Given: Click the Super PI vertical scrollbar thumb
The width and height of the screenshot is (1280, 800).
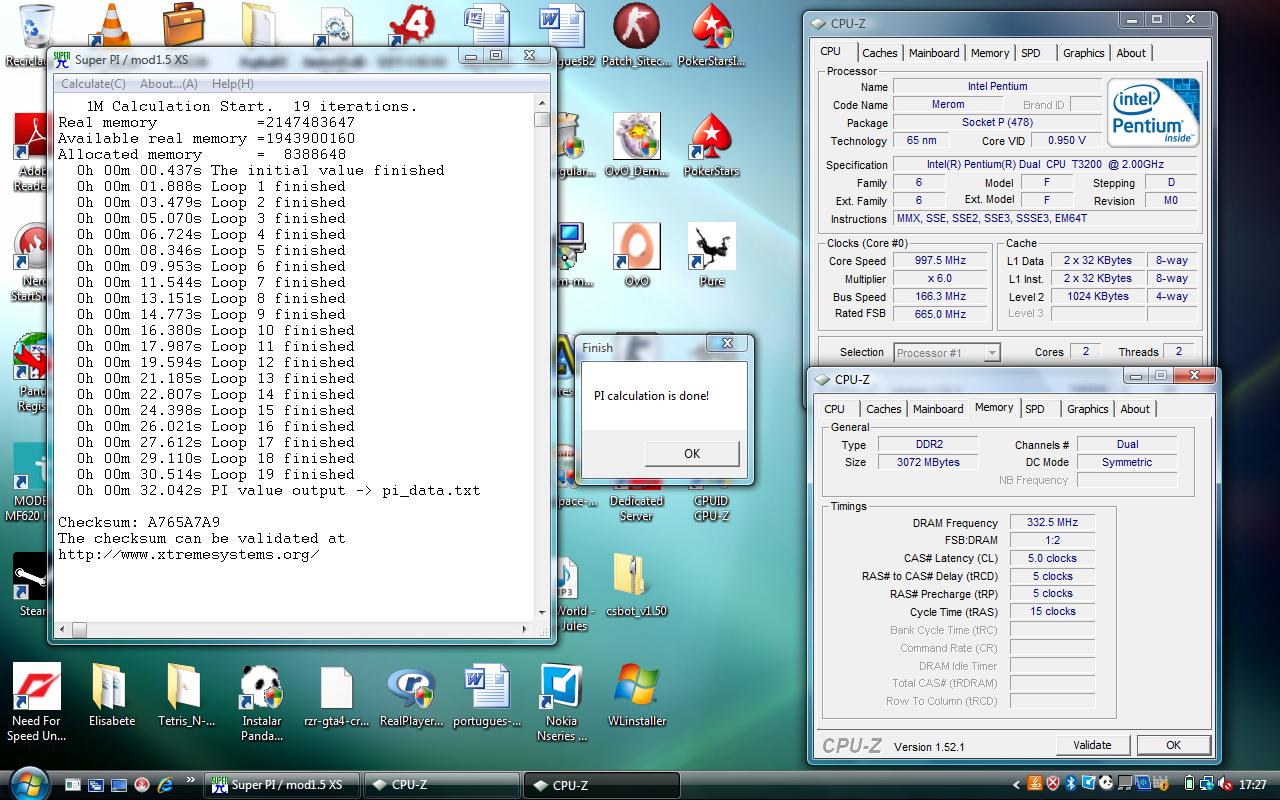Looking at the screenshot, I should coord(542,119).
